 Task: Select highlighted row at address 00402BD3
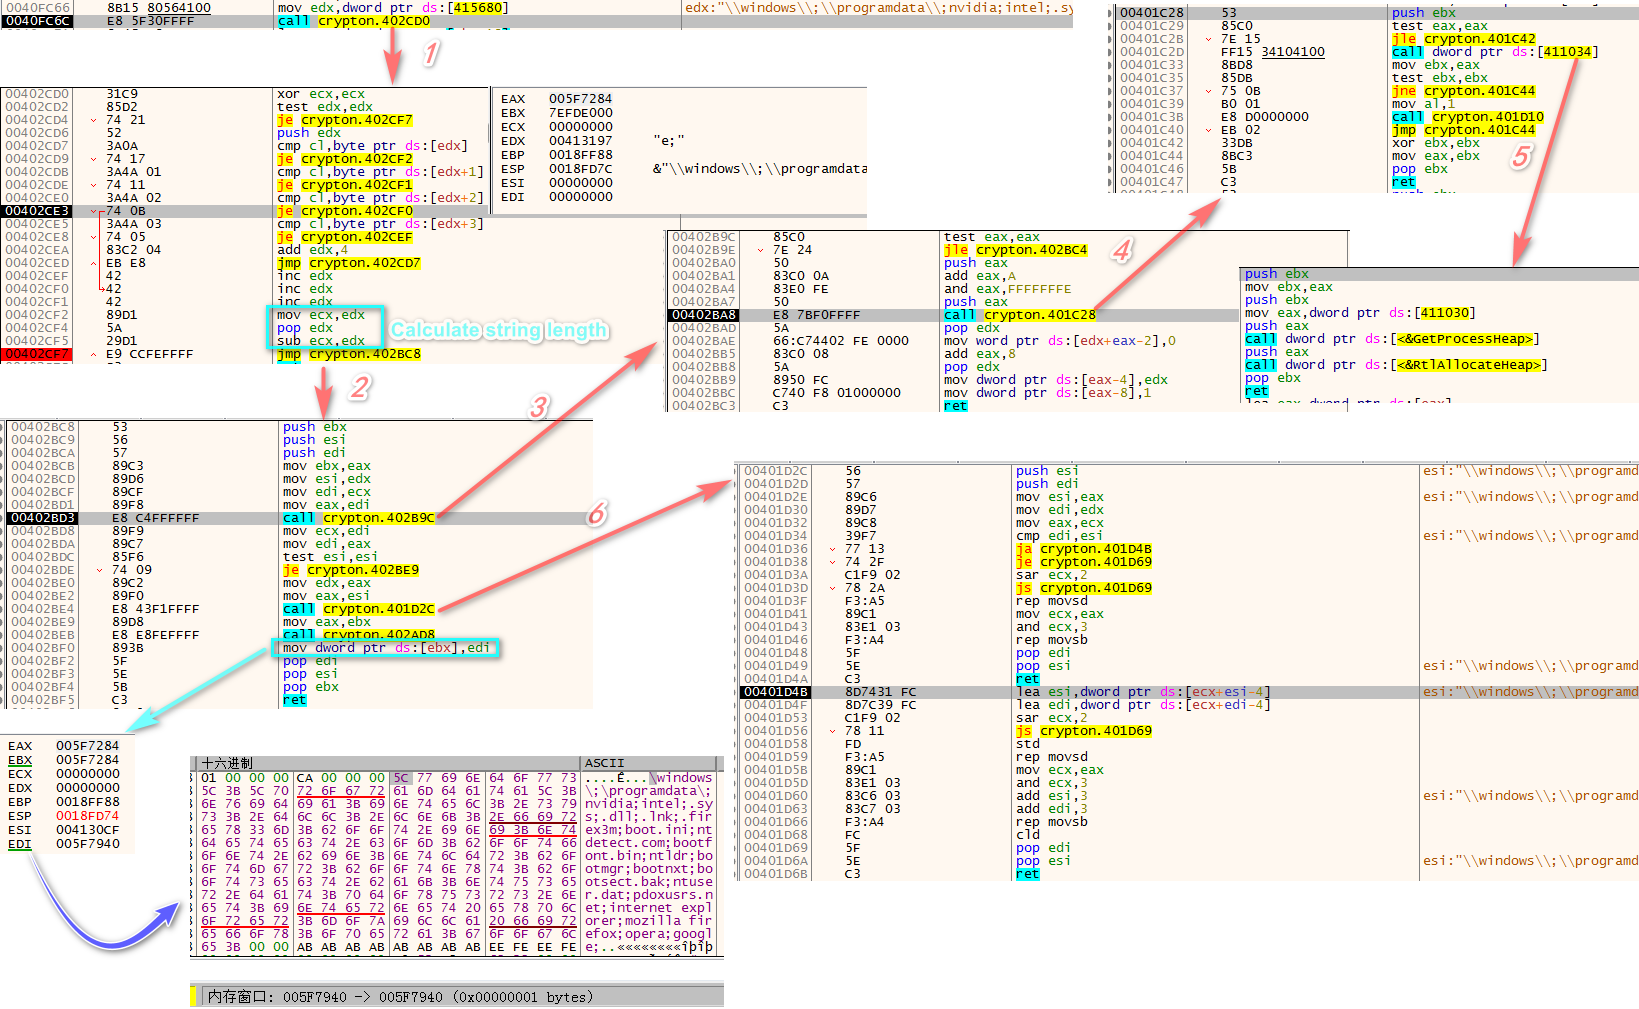[43, 518]
